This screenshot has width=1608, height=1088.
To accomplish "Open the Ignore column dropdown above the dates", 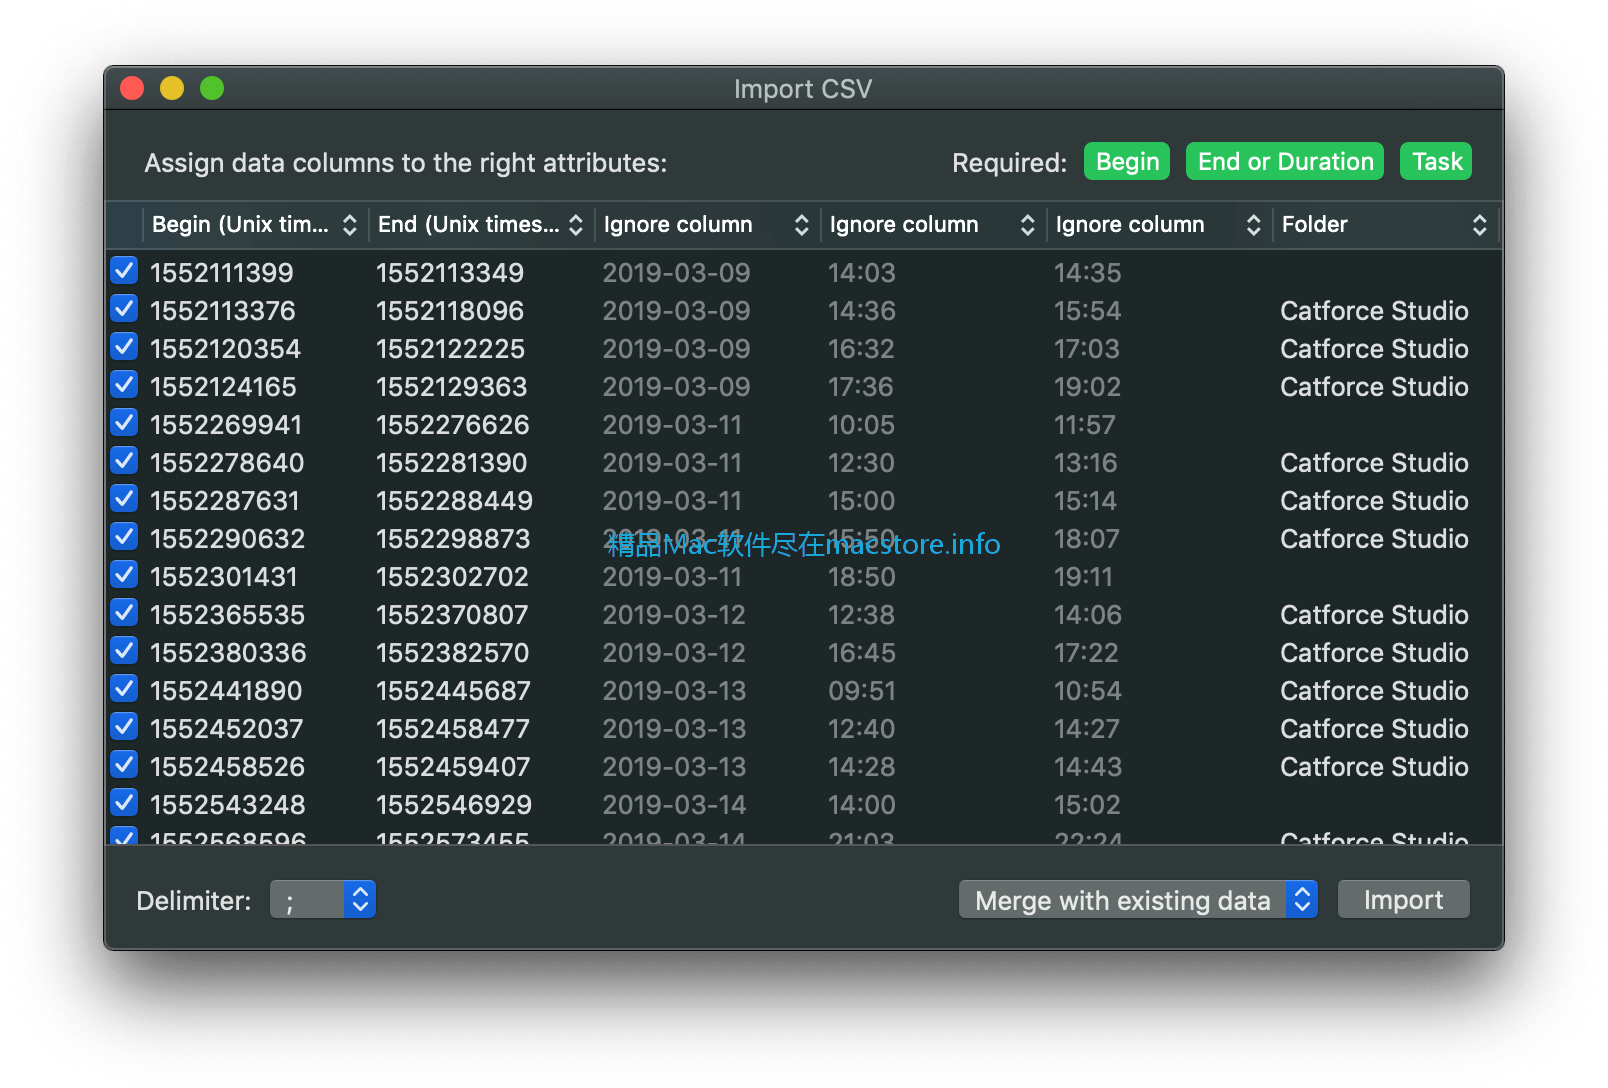I will point(706,225).
